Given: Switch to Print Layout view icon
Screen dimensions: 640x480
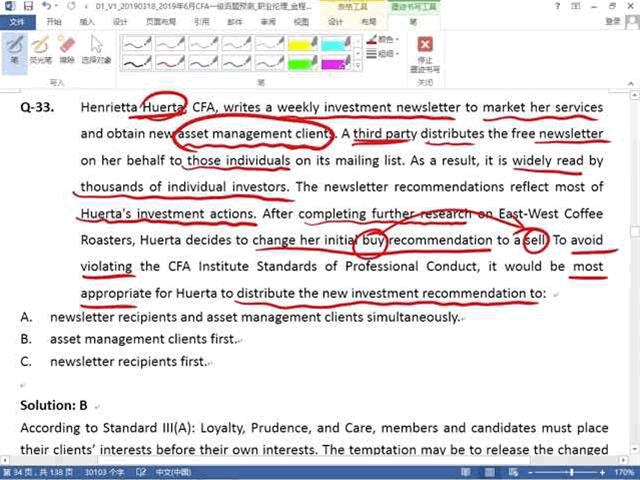Looking at the screenshot, I should pos(489,473).
